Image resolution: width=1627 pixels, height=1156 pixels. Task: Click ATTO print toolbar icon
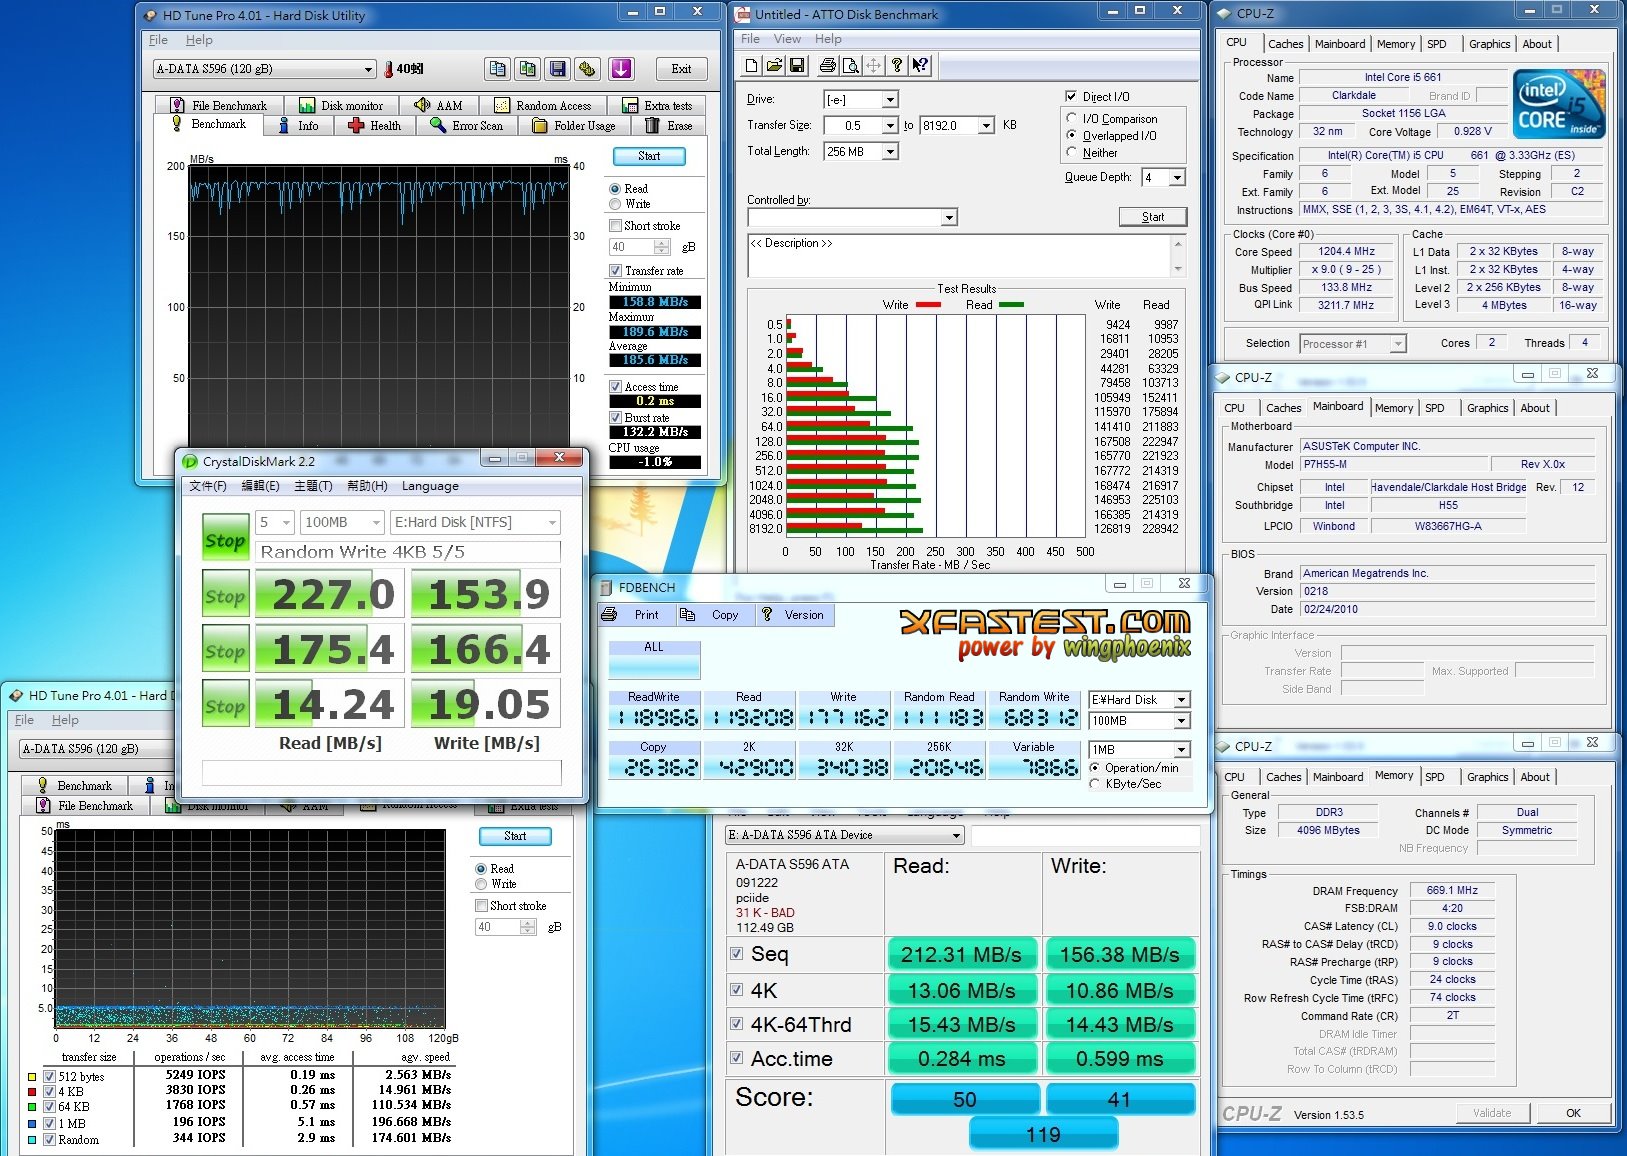coord(827,66)
